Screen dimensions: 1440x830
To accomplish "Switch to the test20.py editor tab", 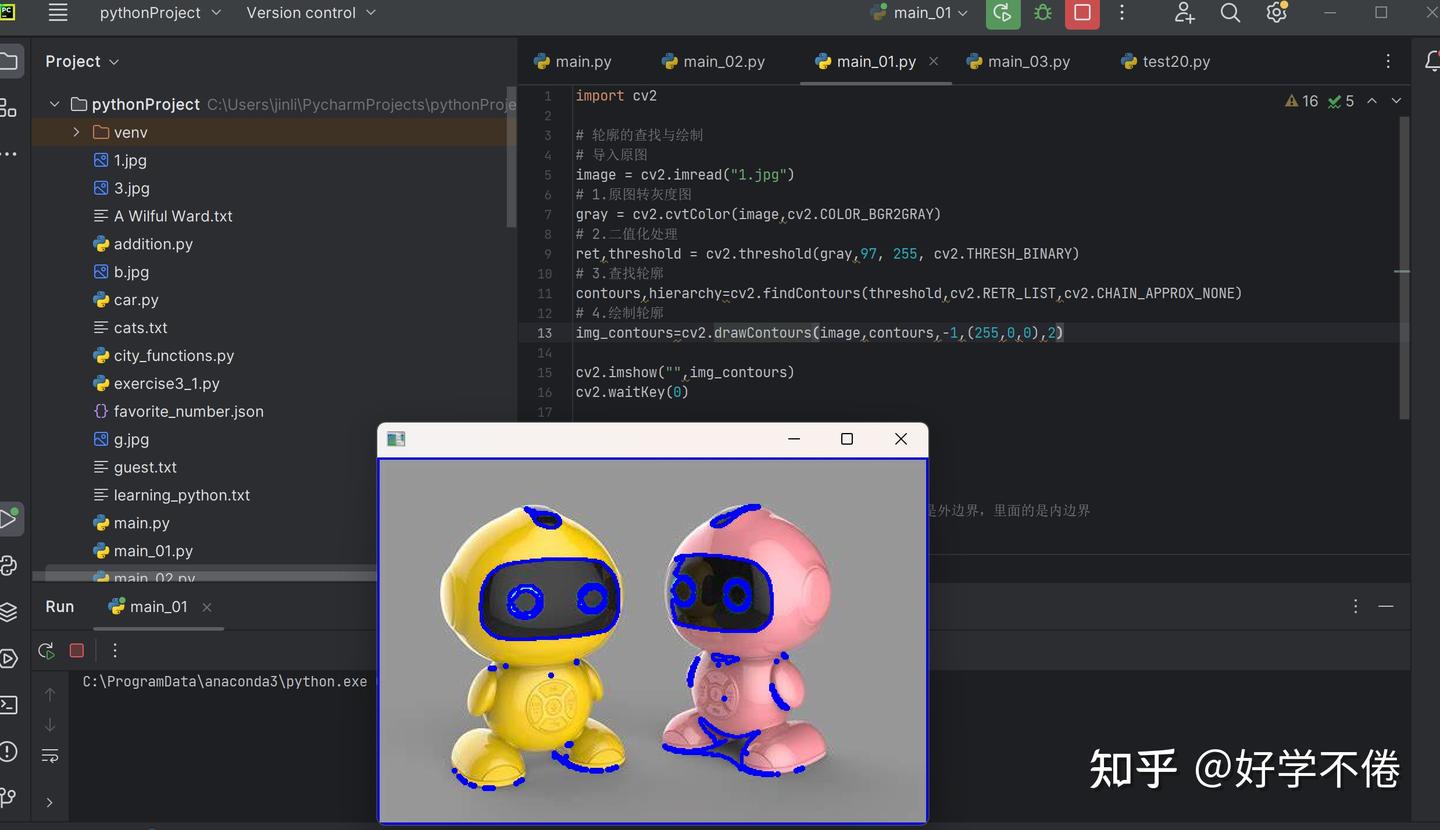I will [x=1165, y=61].
